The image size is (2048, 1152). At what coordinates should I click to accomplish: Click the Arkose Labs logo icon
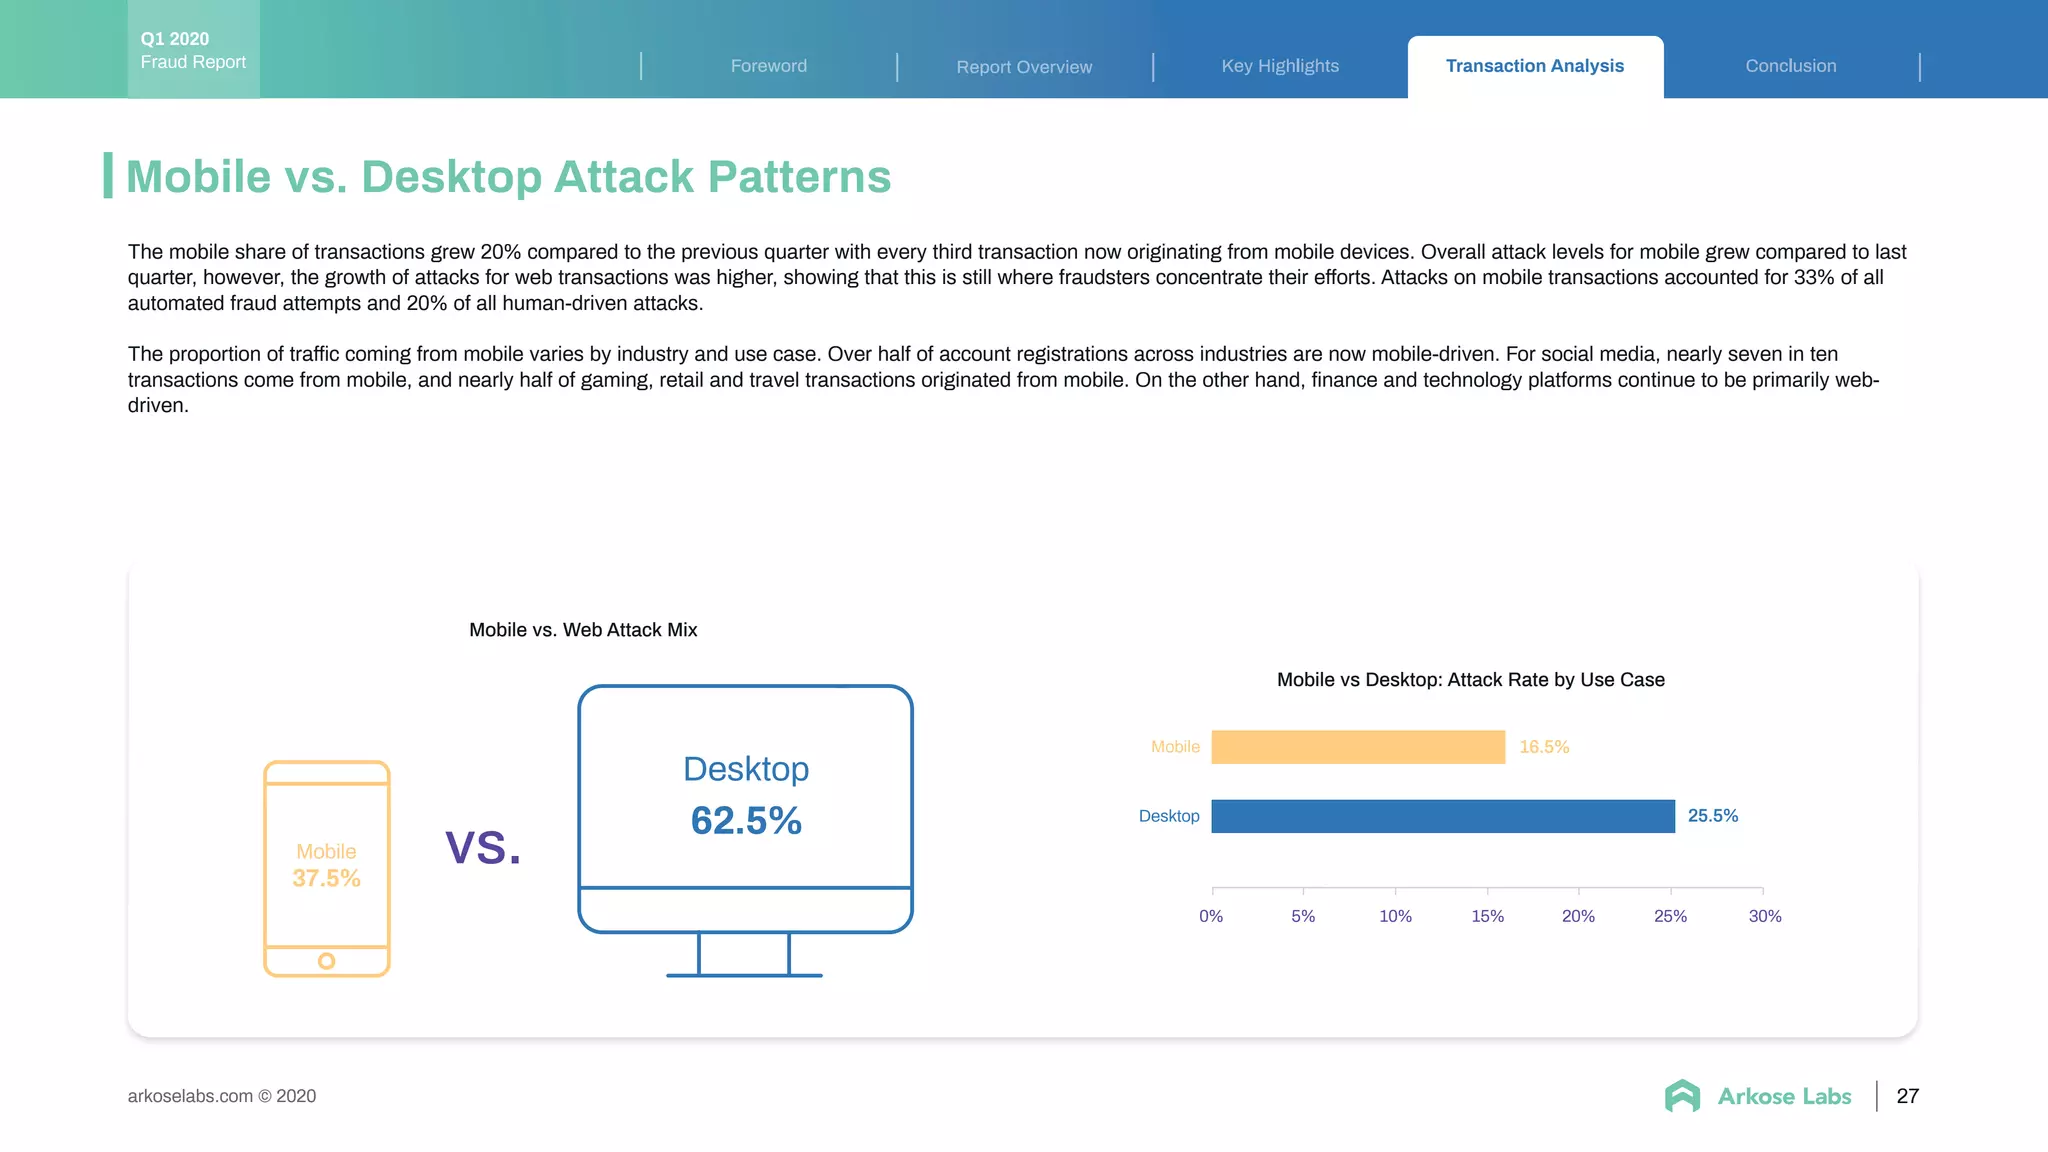(1682, 1096)
